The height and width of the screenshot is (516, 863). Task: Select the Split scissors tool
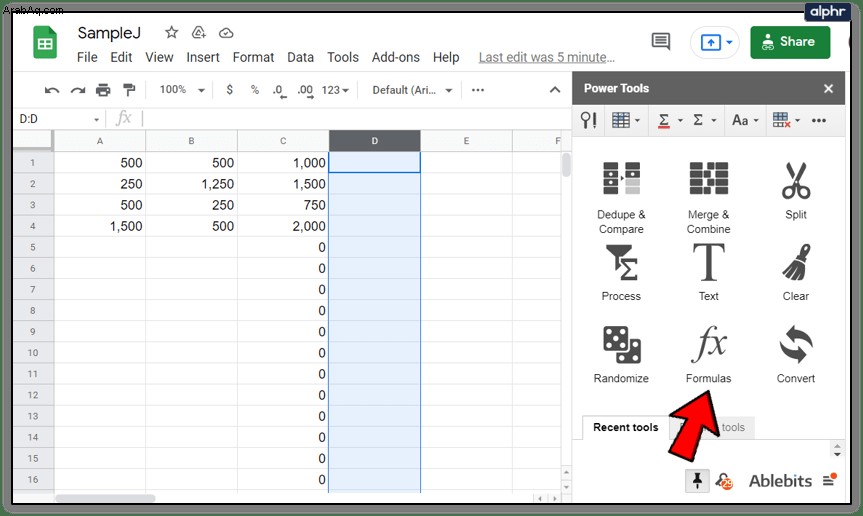796,190
